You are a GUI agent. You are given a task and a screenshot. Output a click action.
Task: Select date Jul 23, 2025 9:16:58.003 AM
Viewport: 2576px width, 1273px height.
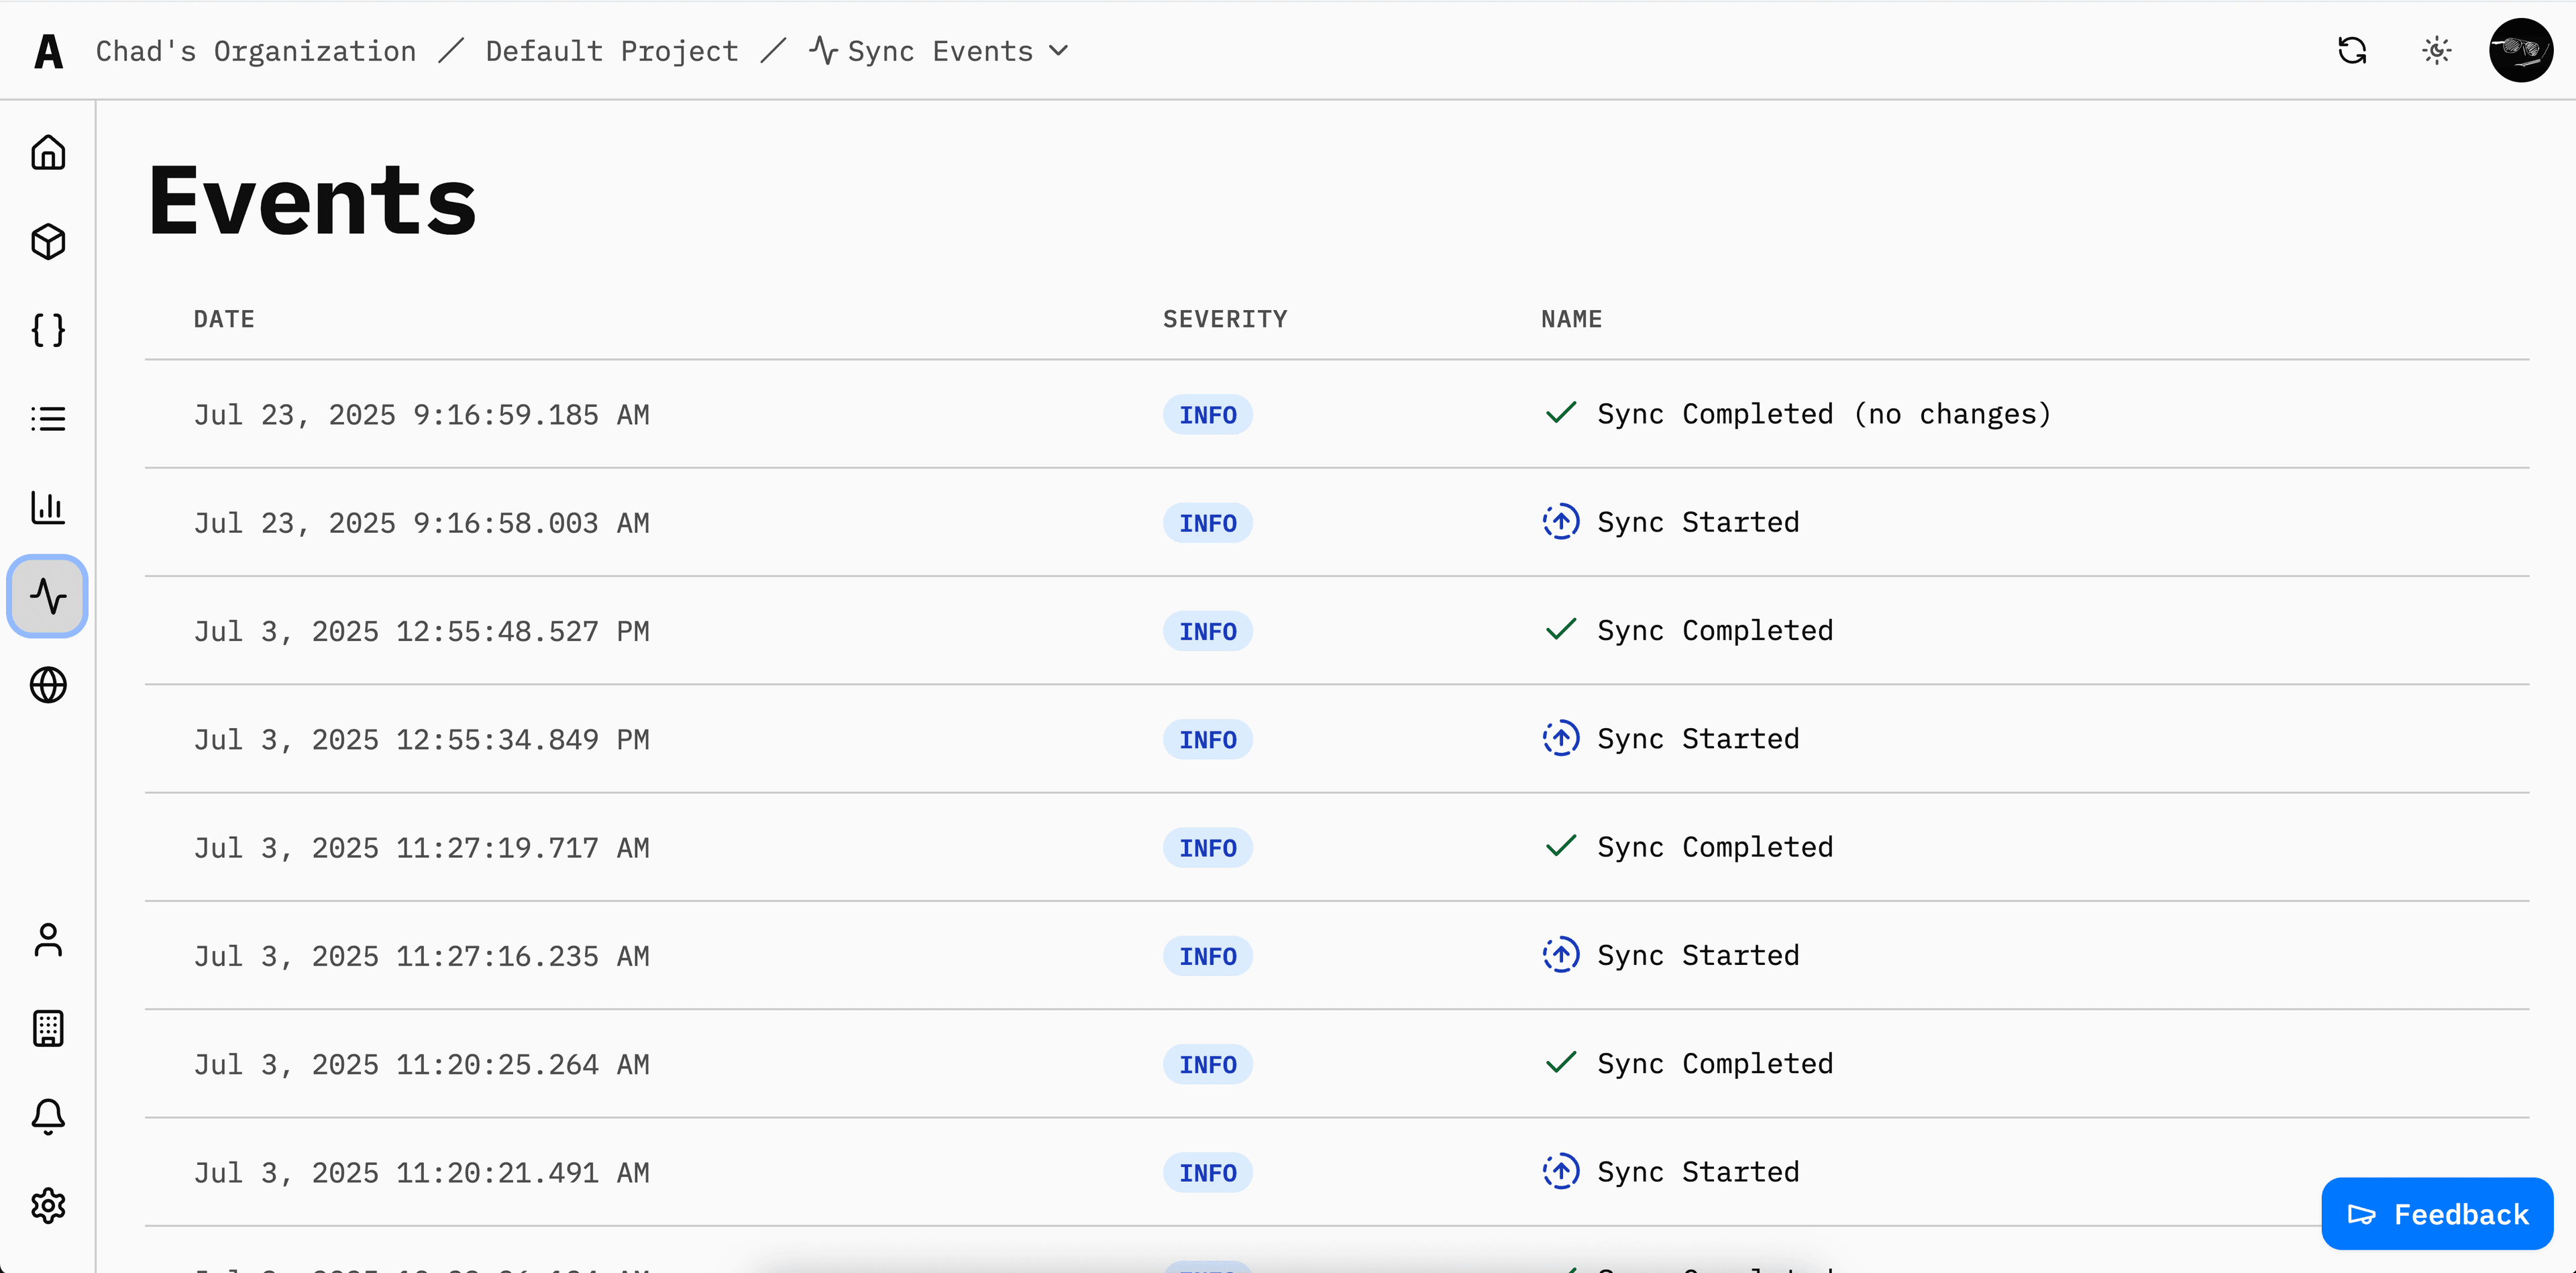point(422,523)
